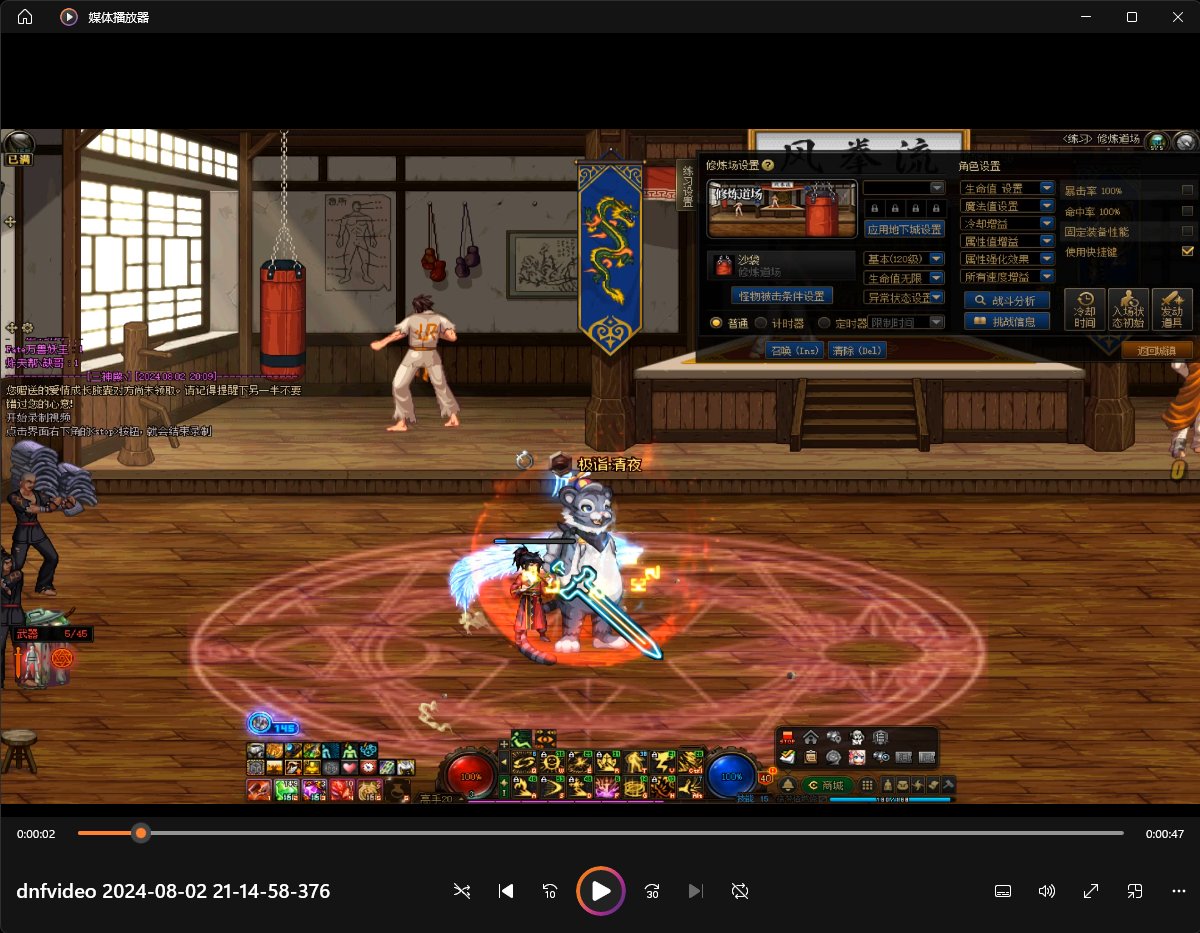
Task: Switch to mini player mode
Action: point(1135,891)
